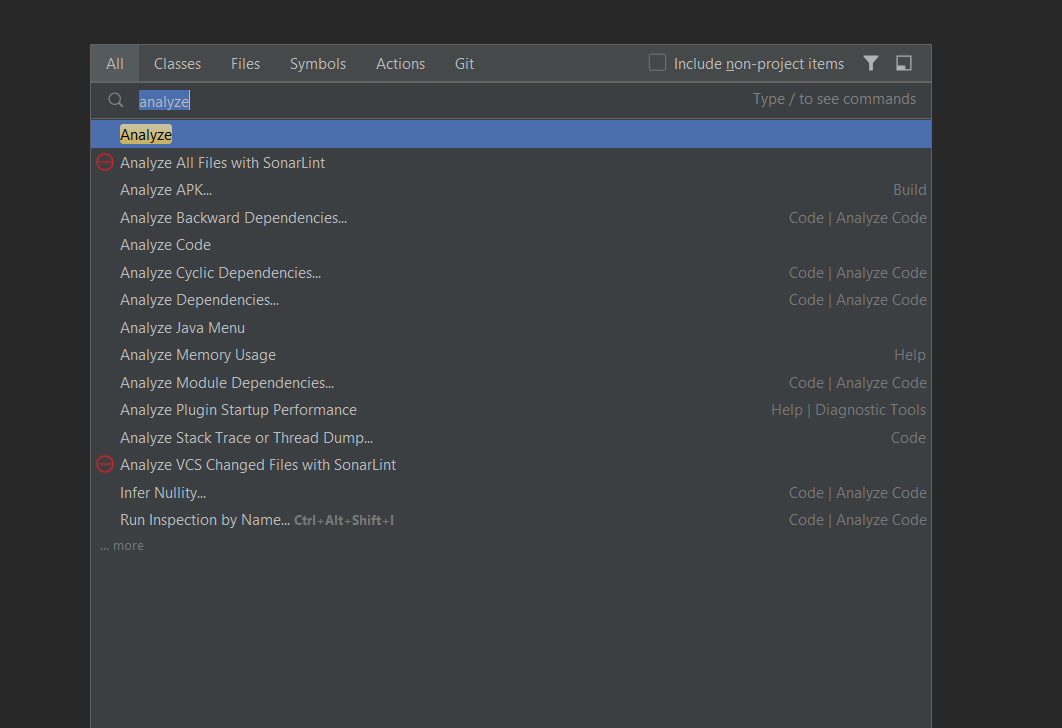The image size is (1062, 728).
Task: Click the open-in-tool-window icon
Action: 903,62
